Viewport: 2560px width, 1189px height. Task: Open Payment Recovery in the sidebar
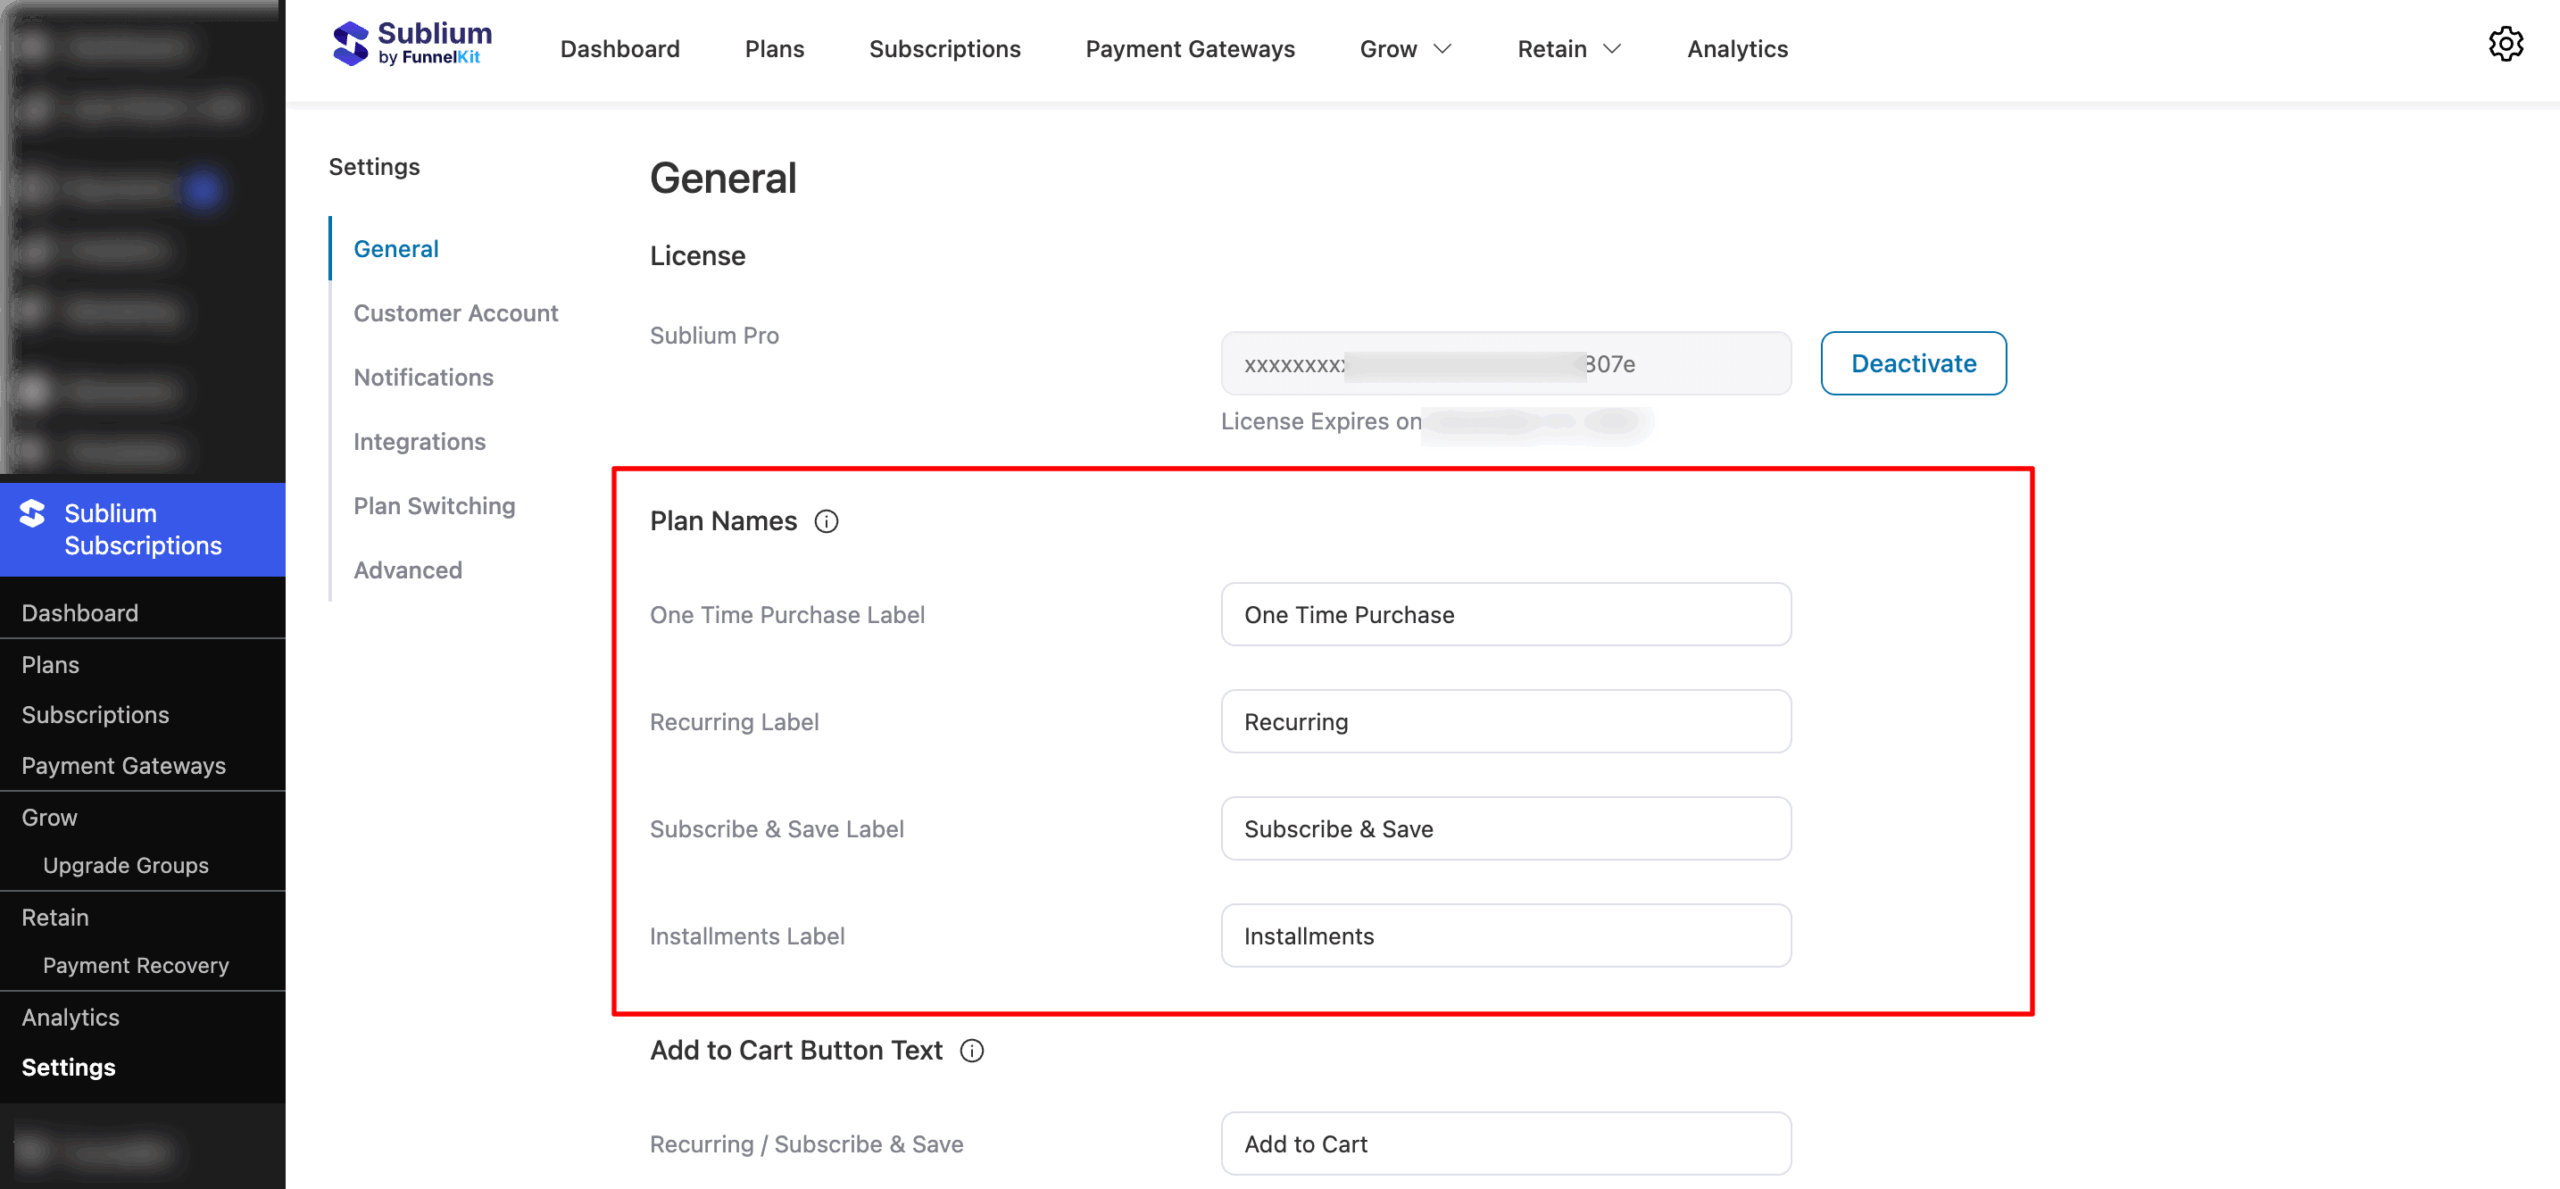[136, 965]
